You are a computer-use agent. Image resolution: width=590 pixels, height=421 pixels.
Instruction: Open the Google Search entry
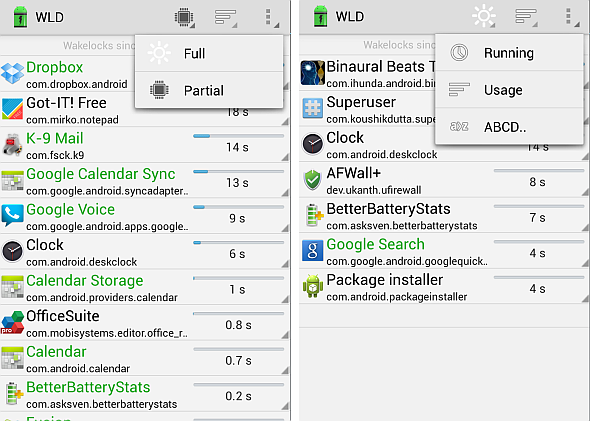click(445, 251)
